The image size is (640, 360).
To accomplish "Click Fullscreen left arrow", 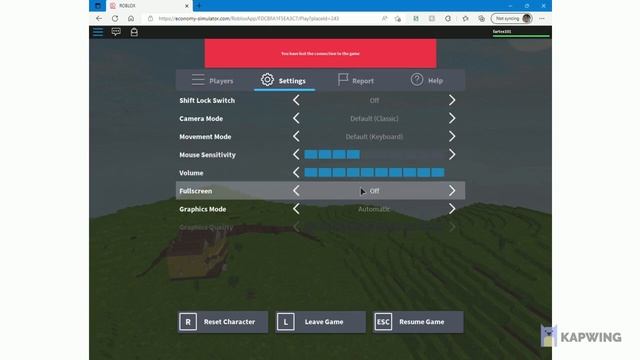I will (x=296, y=191).
